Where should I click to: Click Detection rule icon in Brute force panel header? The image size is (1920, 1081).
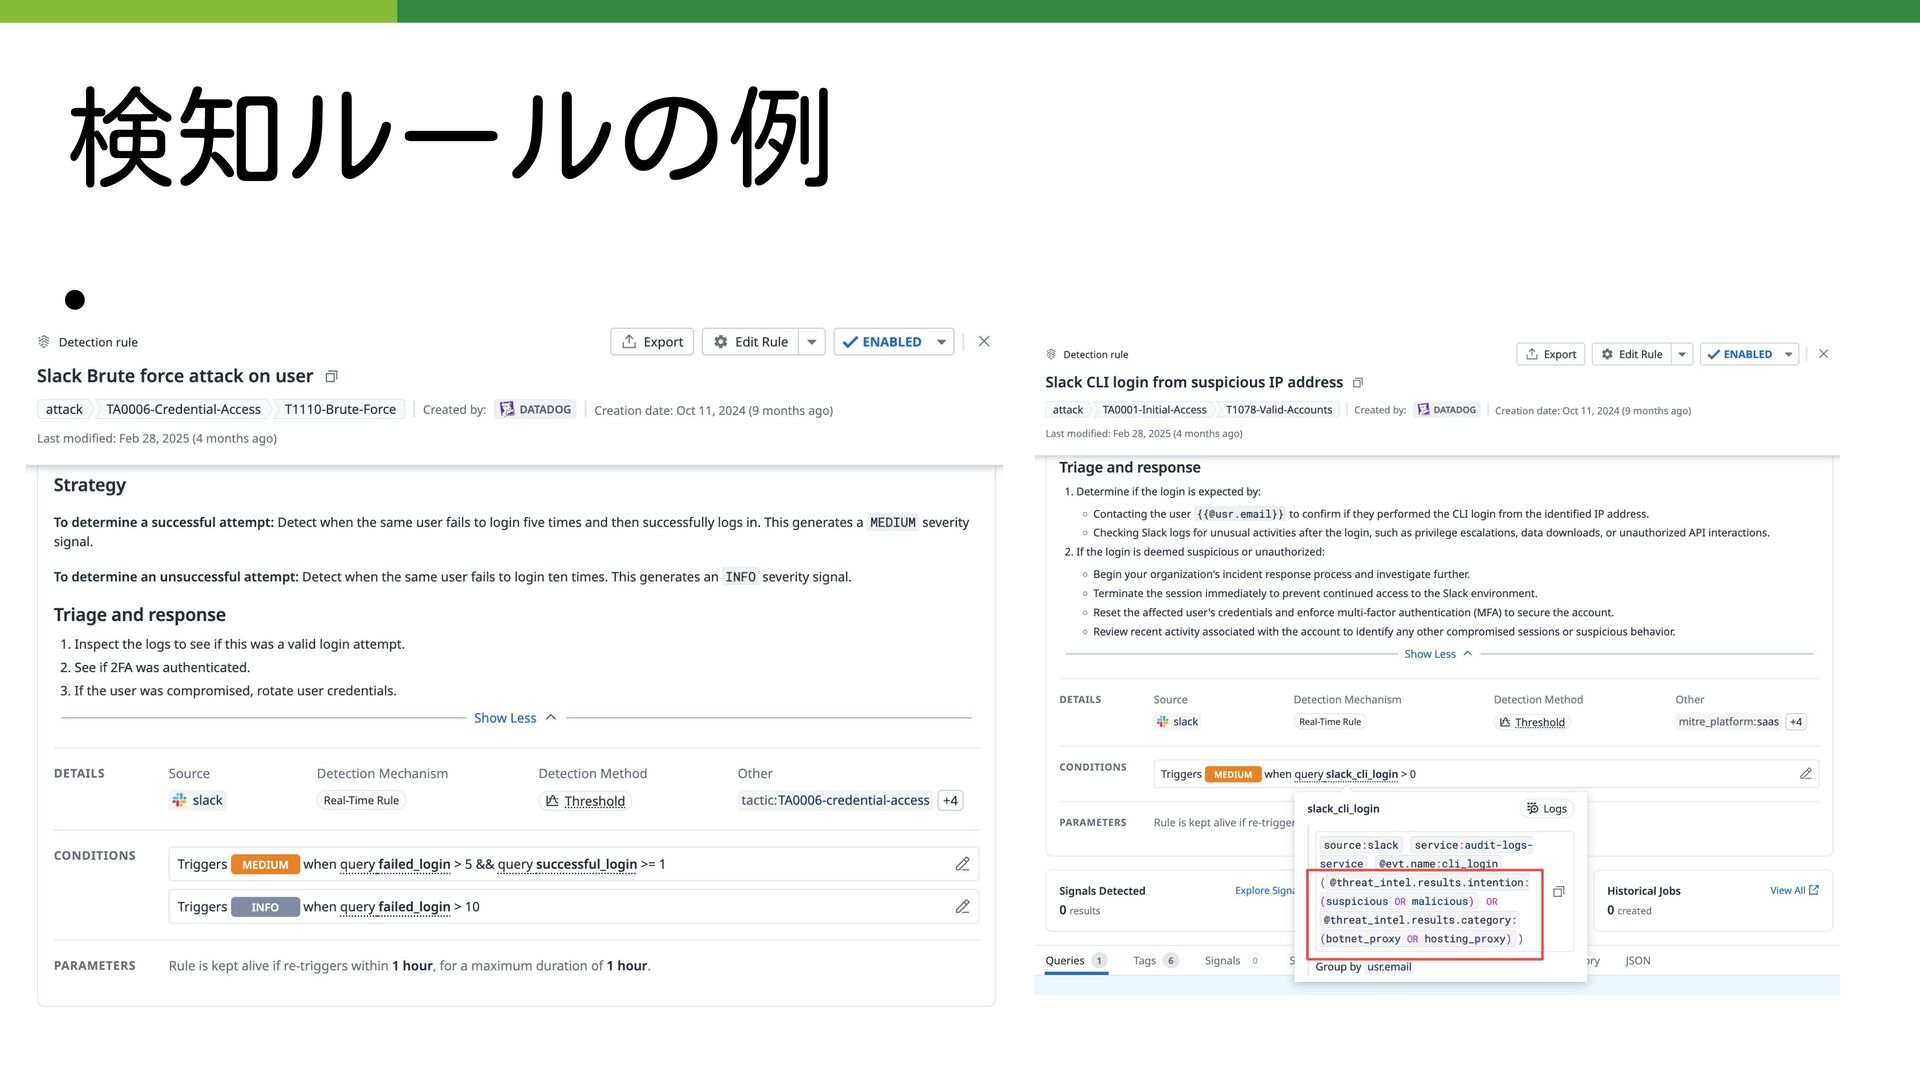pyautogui.click(x=44, y=342)
